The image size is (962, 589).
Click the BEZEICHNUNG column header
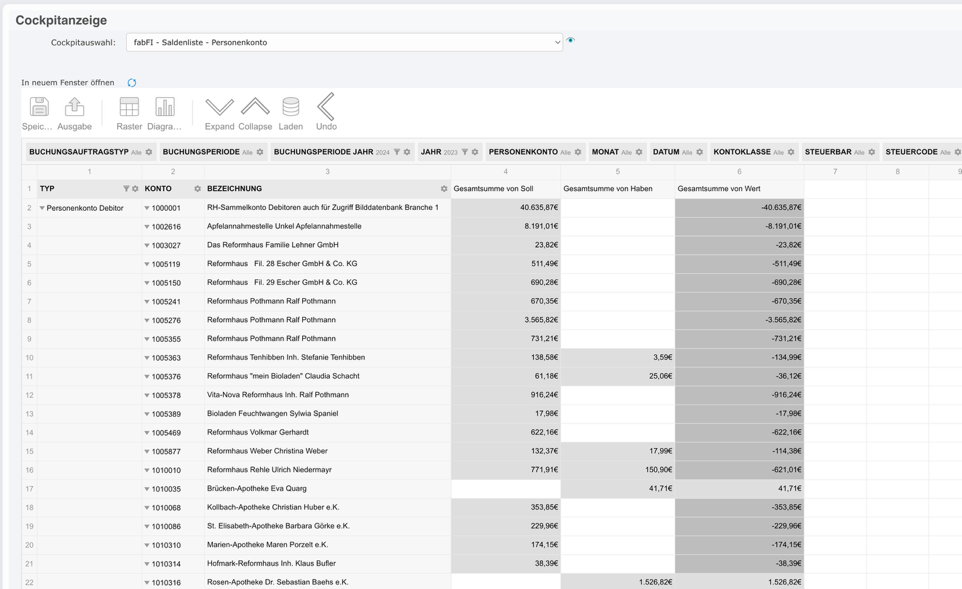tap(235, 189)
